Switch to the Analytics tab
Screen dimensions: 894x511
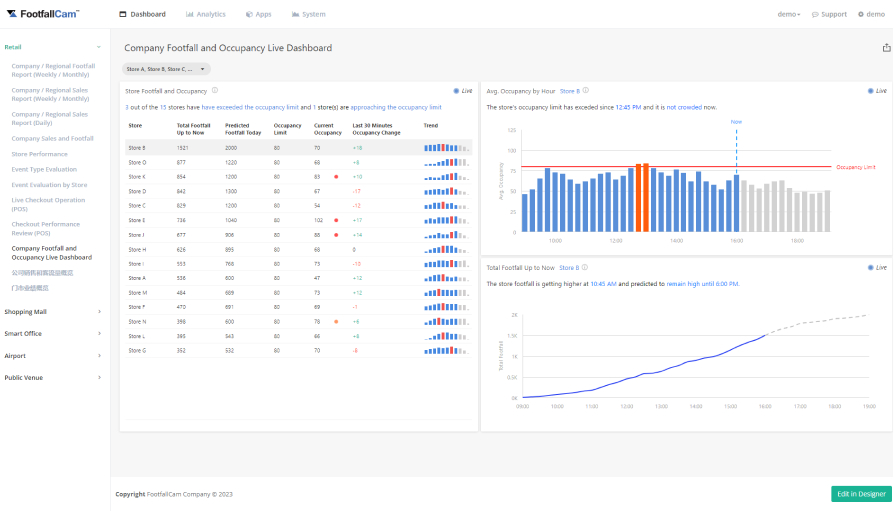click(x=206, y=14)
